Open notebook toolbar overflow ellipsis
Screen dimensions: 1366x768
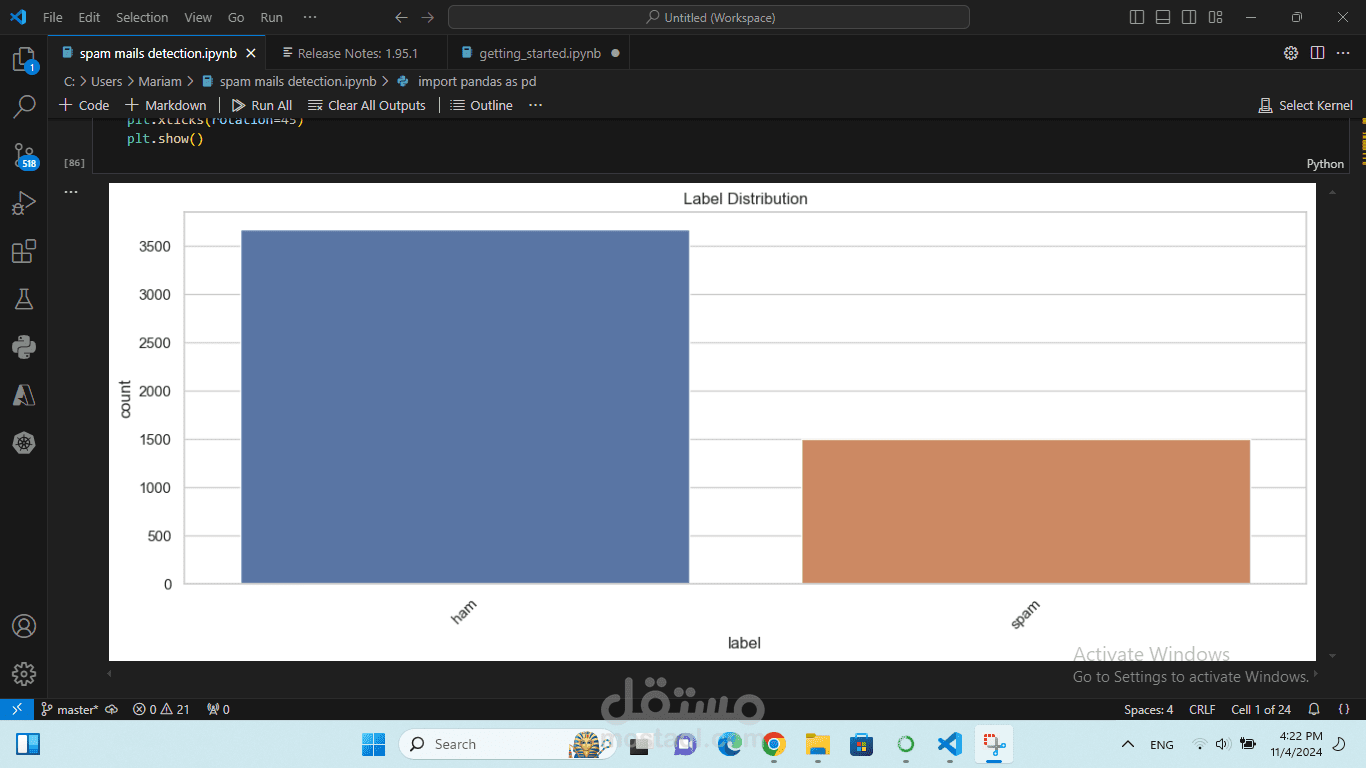(536, 105)
